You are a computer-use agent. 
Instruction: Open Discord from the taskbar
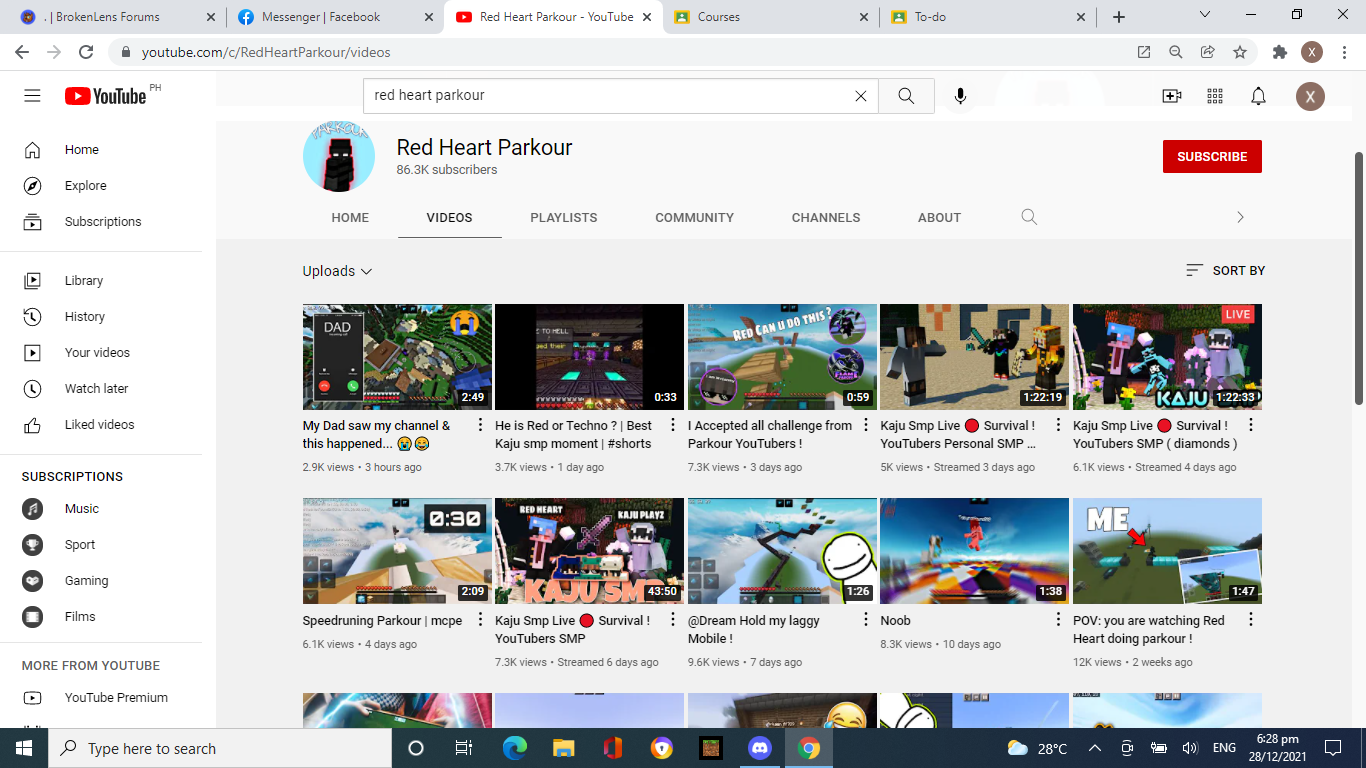[x=760, y=748]
